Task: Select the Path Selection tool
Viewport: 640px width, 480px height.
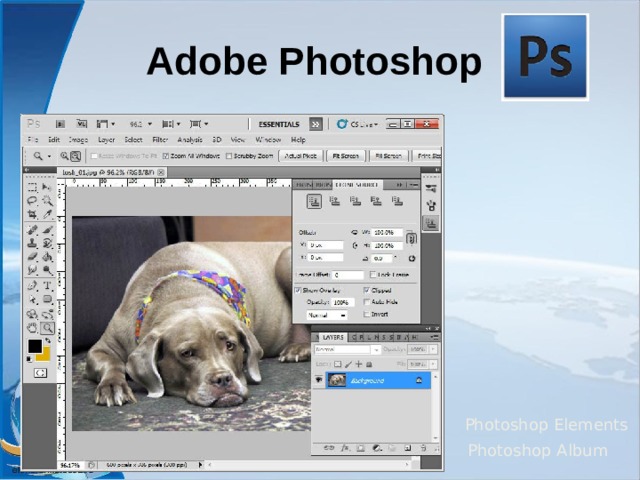Action: (x=32, y=300)
